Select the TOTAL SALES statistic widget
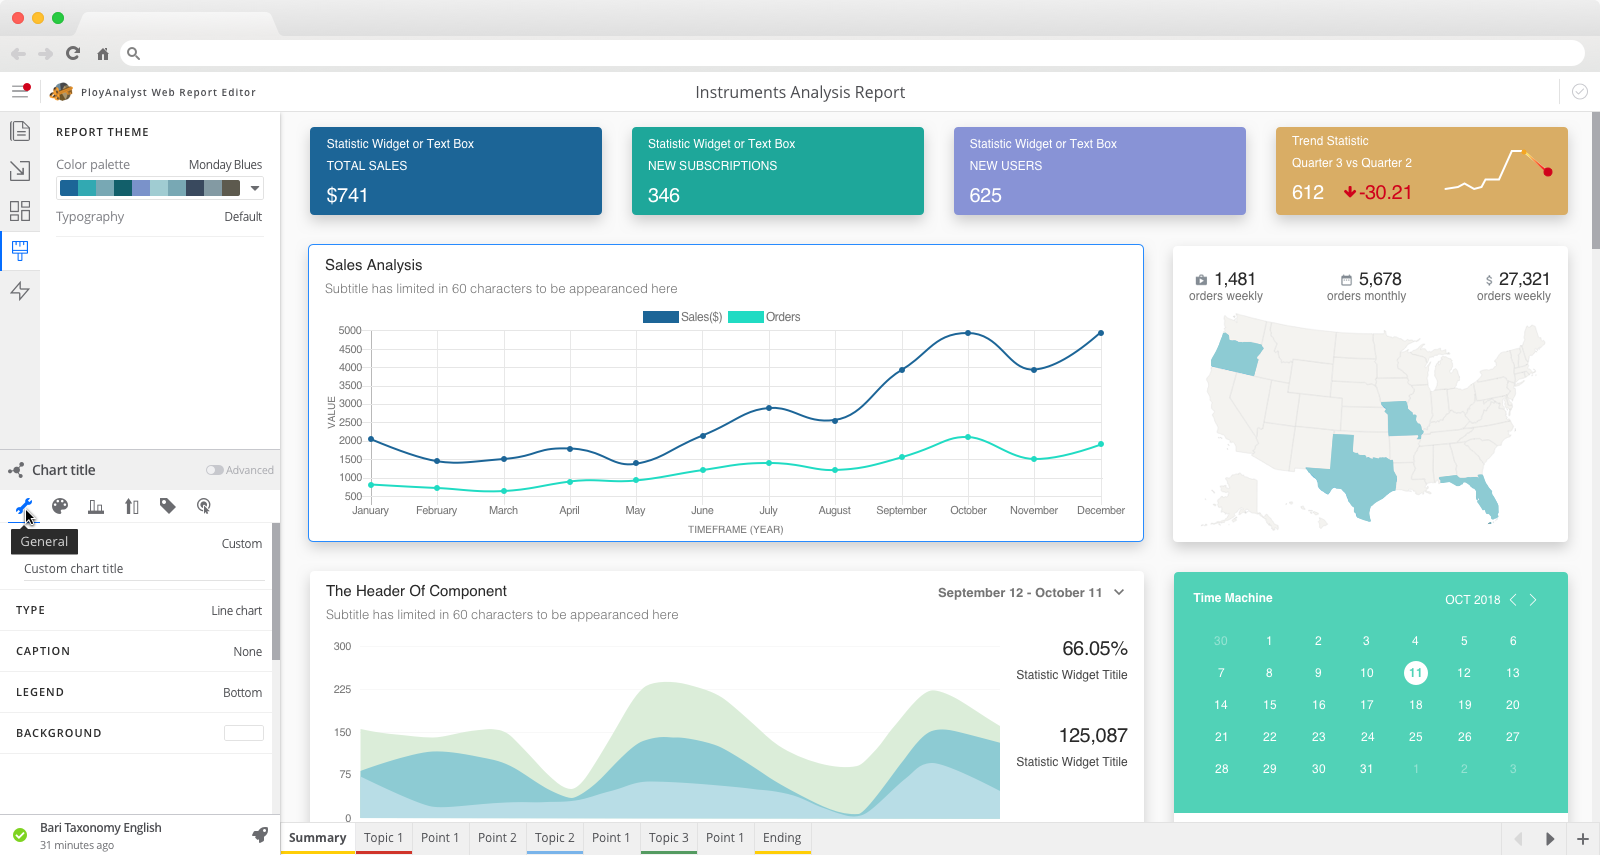This screenshot has height=855, width=1600. 456,171
